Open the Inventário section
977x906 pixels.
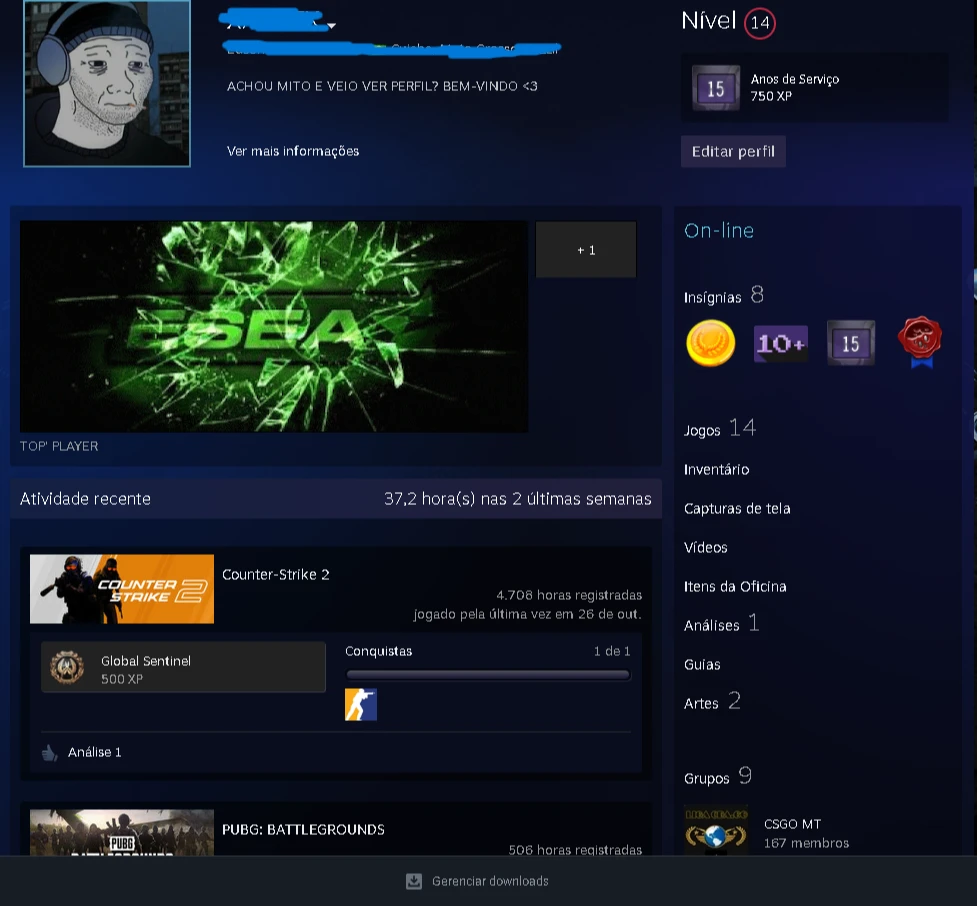pos(716,470)
